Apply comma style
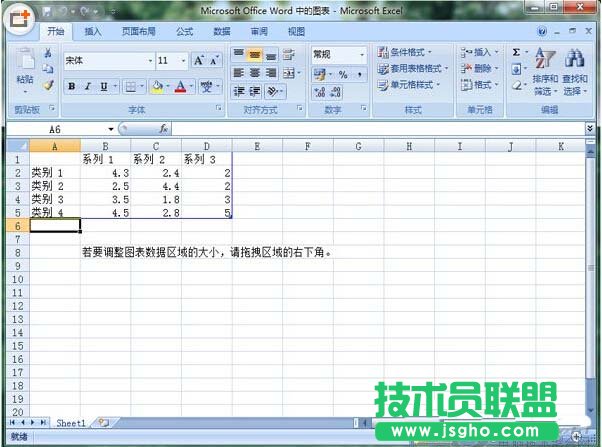This screenshot has width=602, height=447. 359,74
